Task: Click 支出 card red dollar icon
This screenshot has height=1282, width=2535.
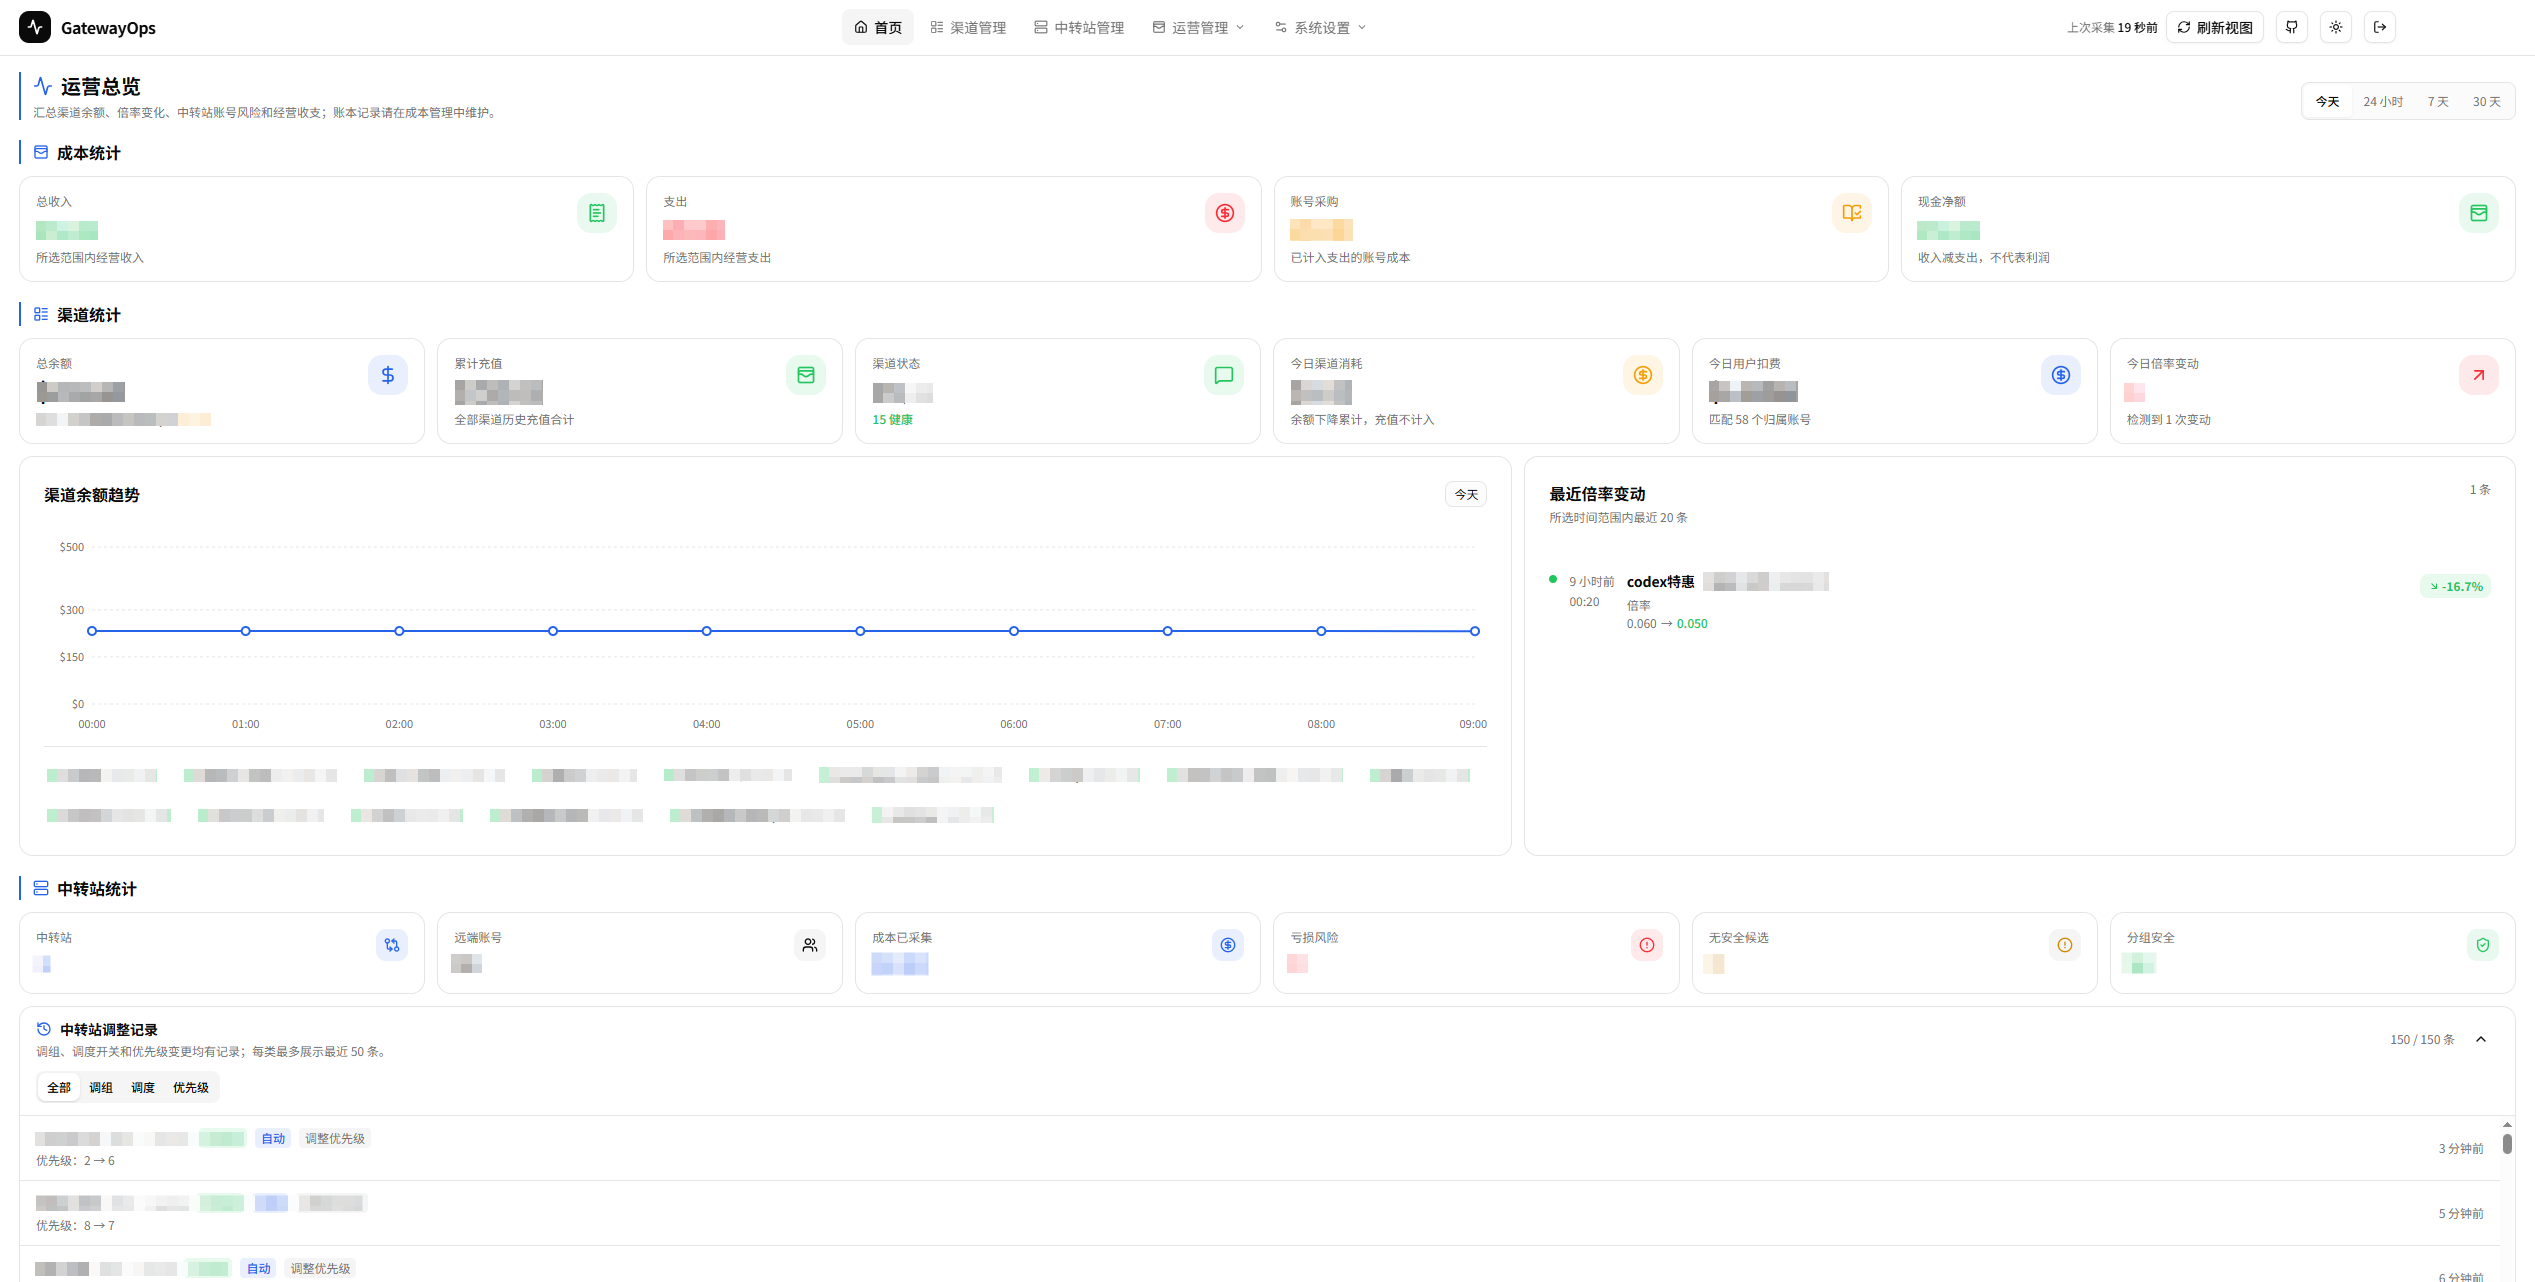Action: (1225, 213)
